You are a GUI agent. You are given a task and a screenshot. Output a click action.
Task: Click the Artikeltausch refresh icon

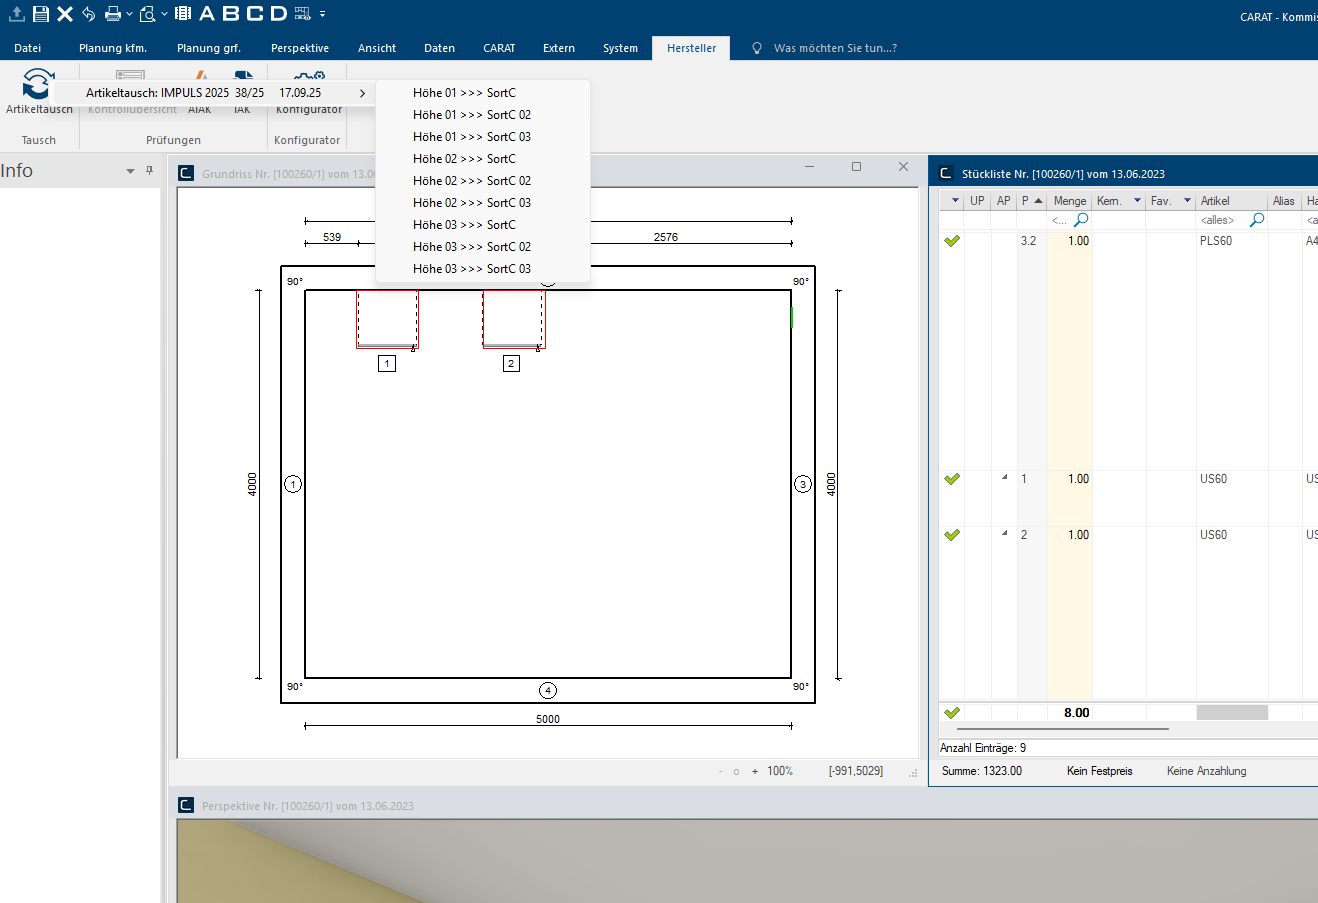(x=38, y=84)
